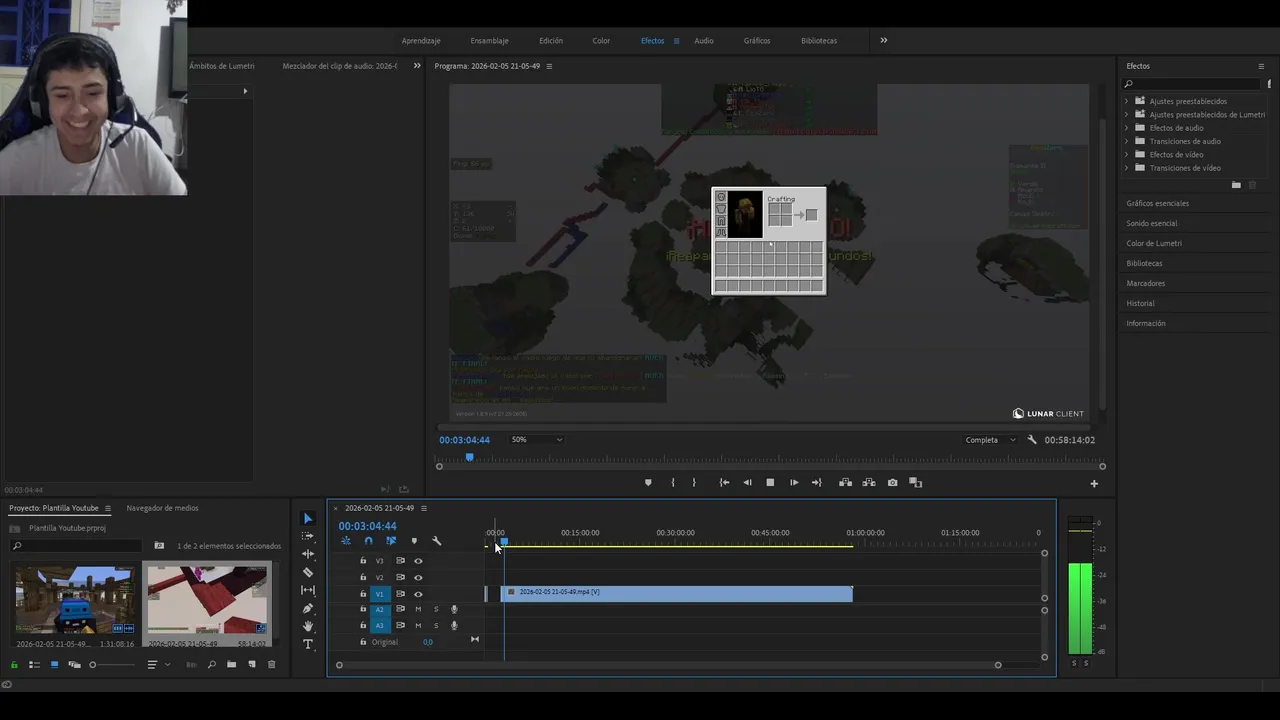The width and height of the screenshot is (1280, 720).
Task: Click the project panel find magnifier icon
Action: coord(211,664)
